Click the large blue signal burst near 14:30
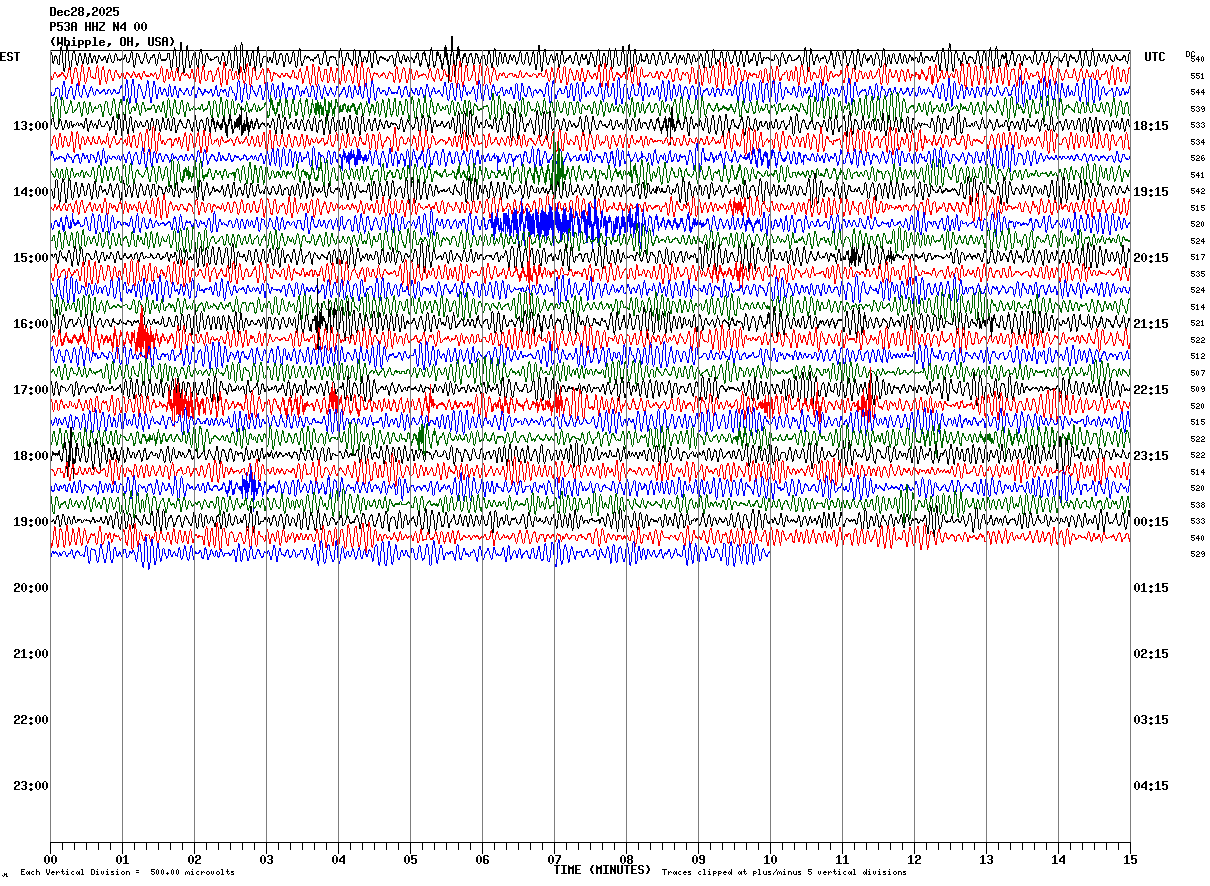The image size is (1210, 886). click(568, 222)
